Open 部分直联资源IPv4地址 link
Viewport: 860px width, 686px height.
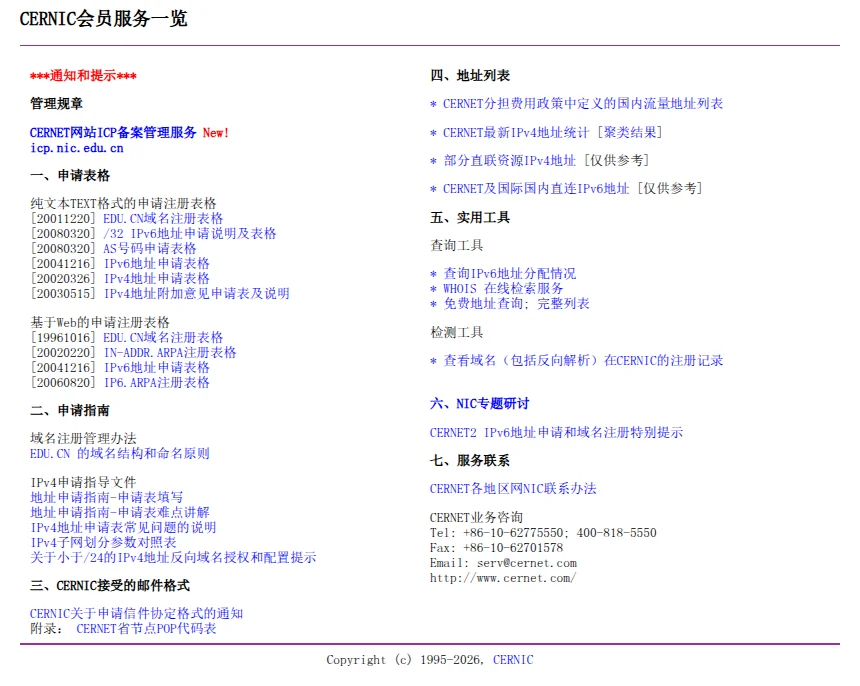point(510,161)
